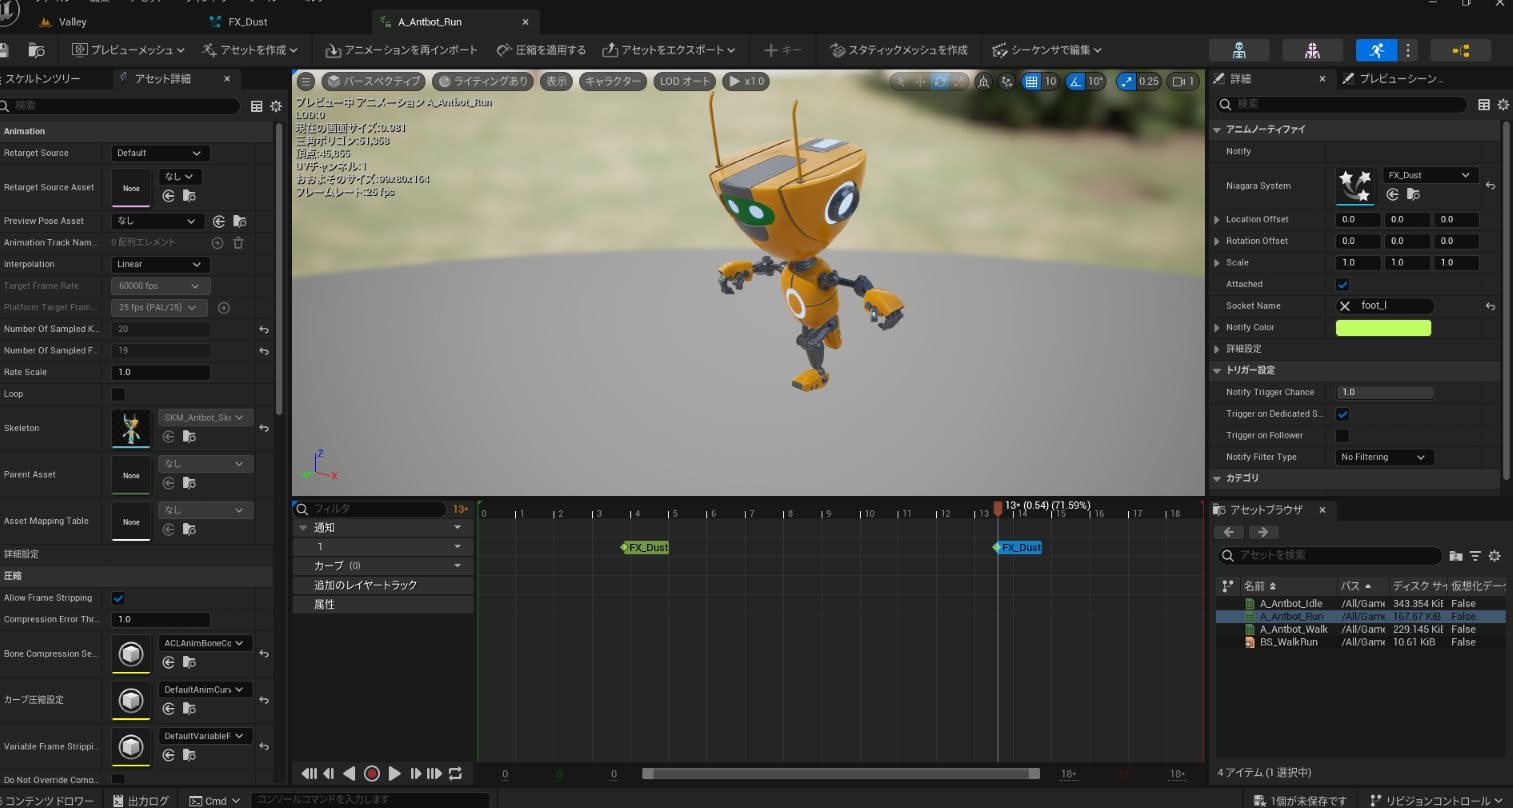
Task: Open the パースペクティブ view button
Action: point(373,82)
